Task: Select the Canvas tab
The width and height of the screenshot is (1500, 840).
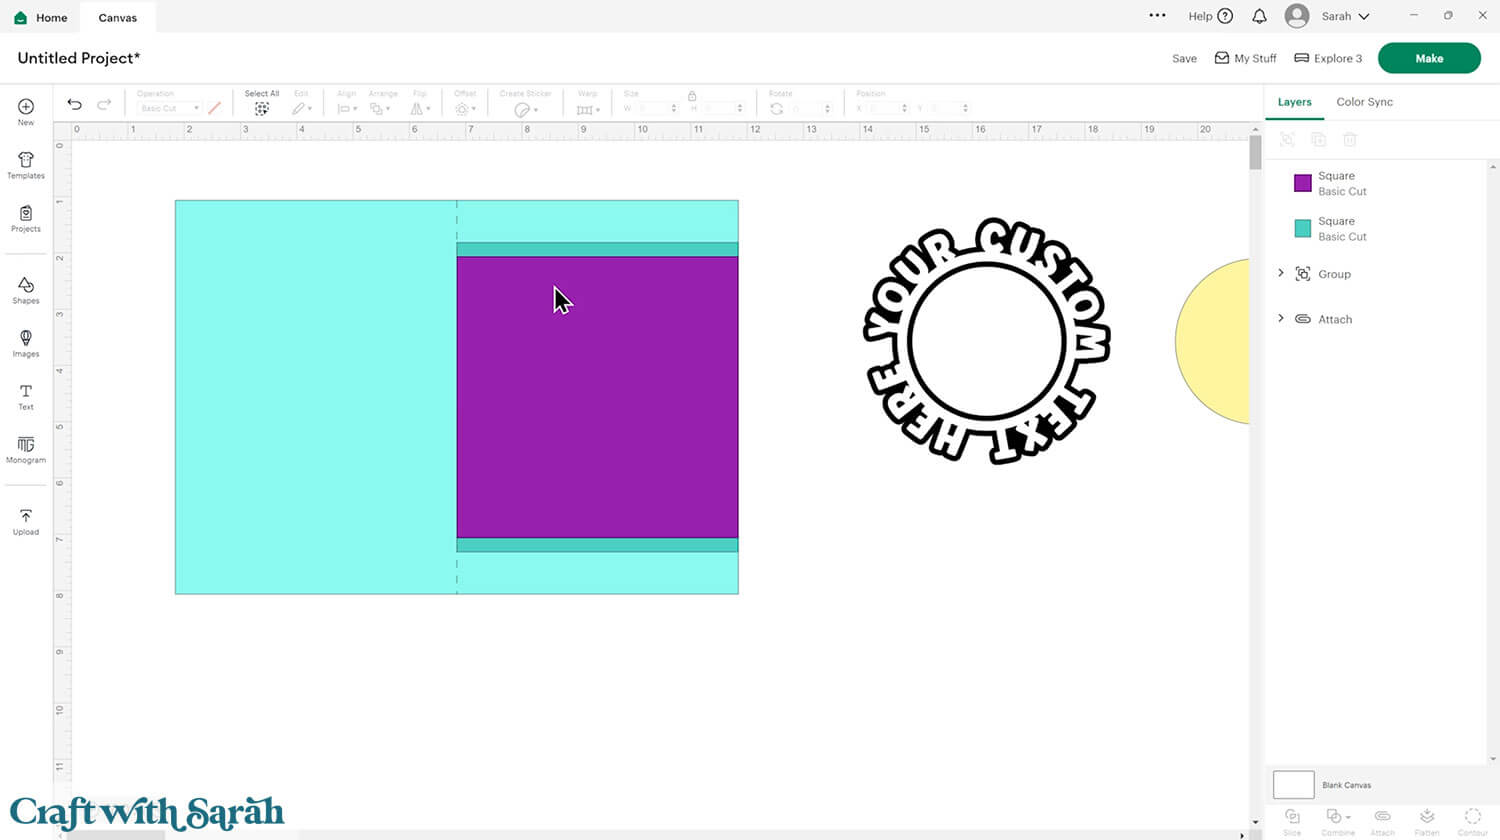Action: (118, 17)
